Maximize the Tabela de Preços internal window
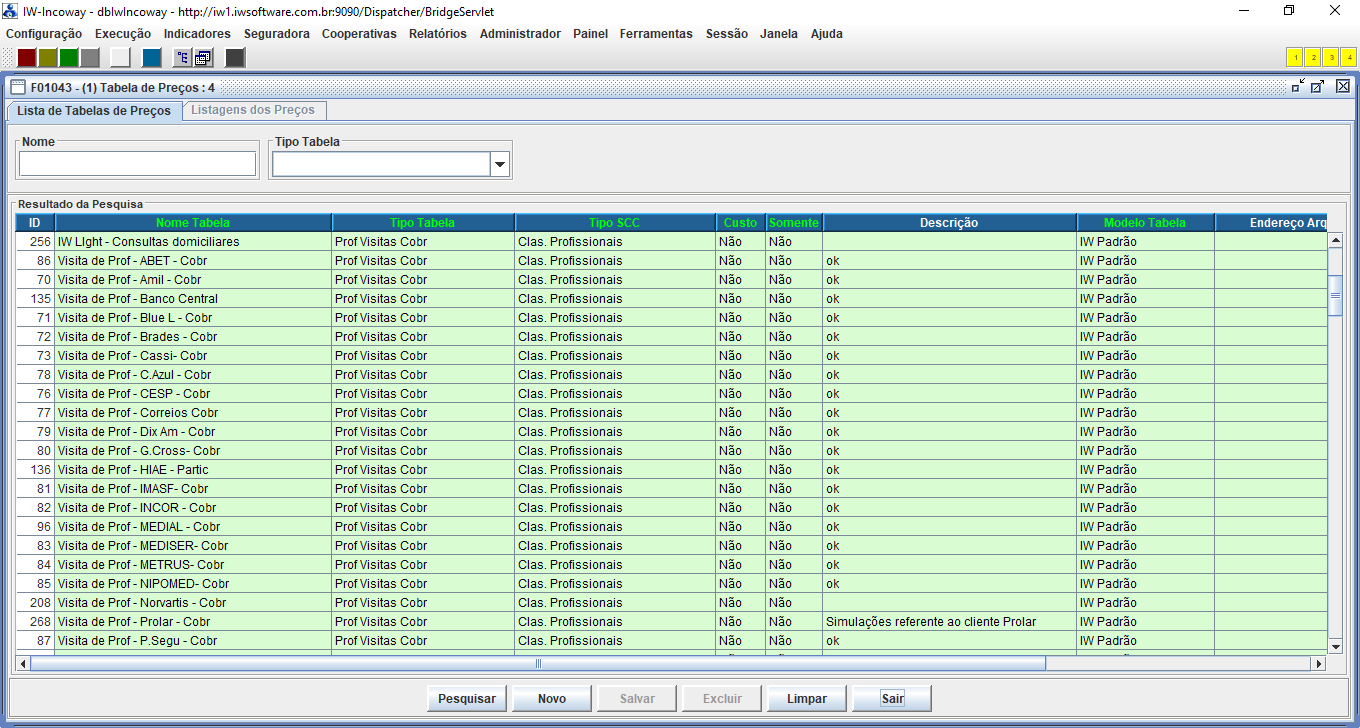The image size is (1360, 728). point(1318,87)
